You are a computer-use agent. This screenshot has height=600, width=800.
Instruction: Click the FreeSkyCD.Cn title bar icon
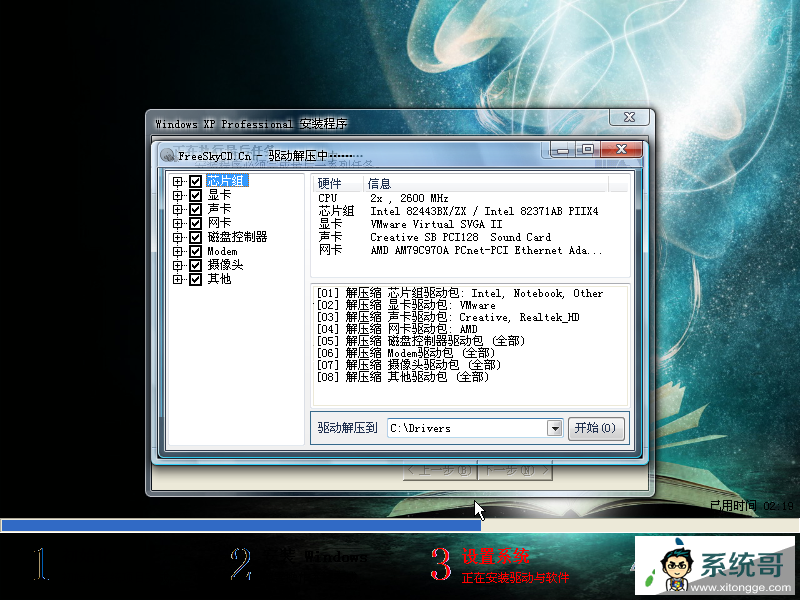pos(167,155)
